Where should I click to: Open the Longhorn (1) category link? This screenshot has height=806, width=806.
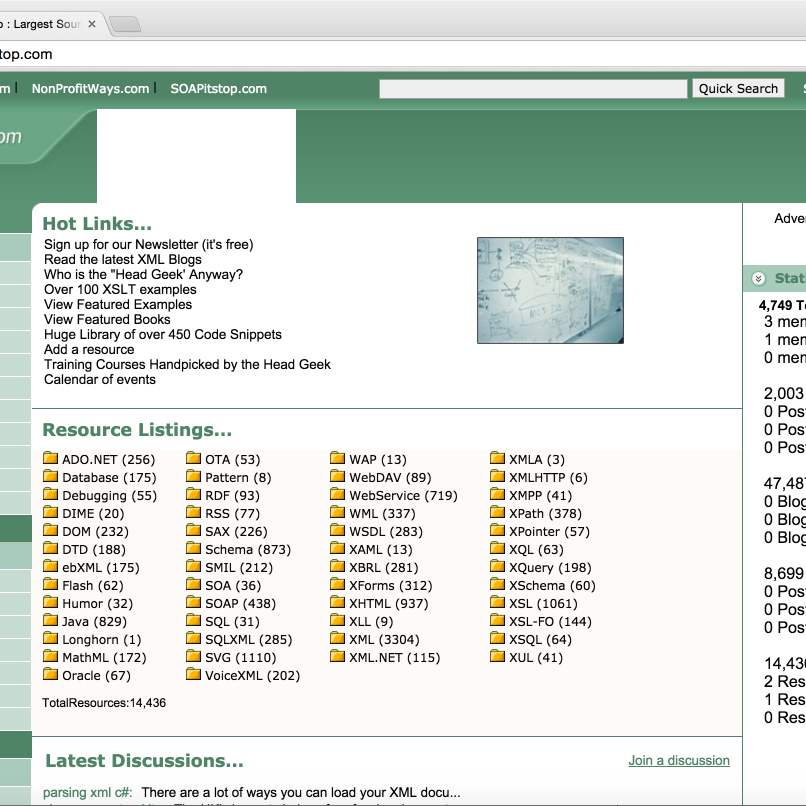(102, 639)
